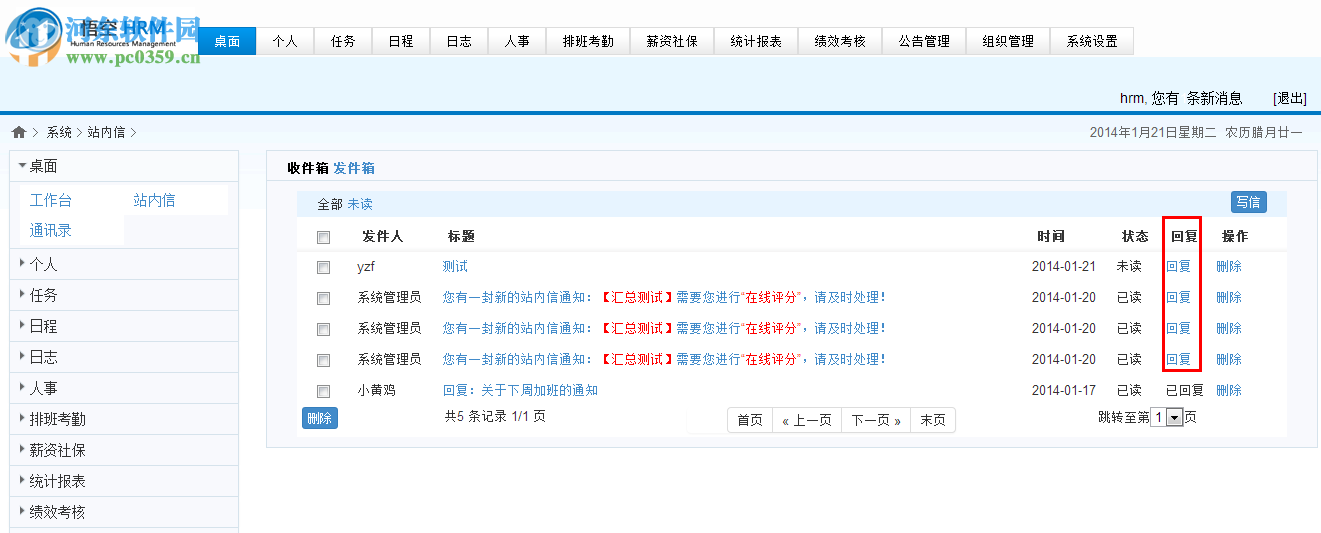
Task: Open the 测试 message from yzf
Action: [x=455, y=267]
